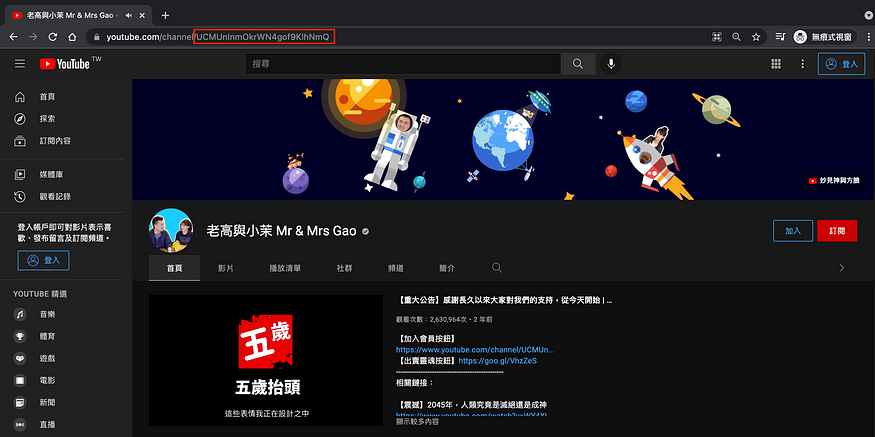Click the channel name 老高與小茉 Mr & Mrs Gao

point(281,231)
